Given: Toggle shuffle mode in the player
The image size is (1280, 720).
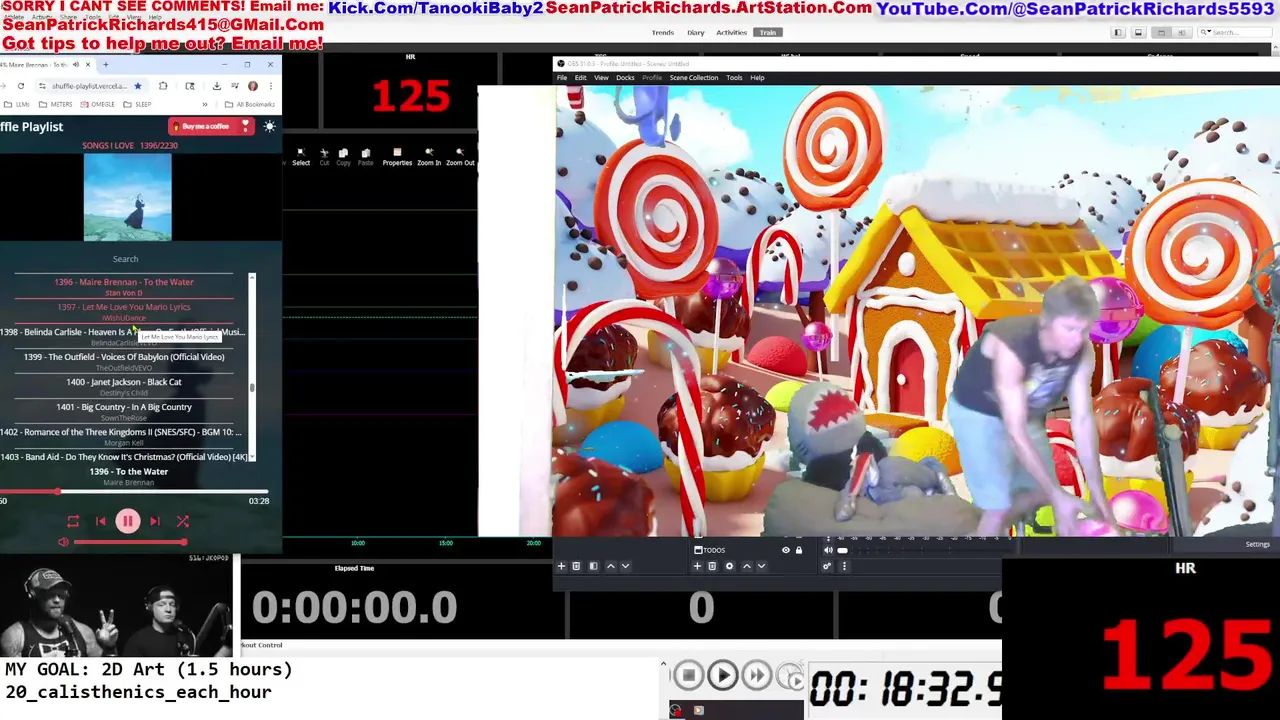Looking at the screenshot, I should pyautogui.click(x=183, y=521).
